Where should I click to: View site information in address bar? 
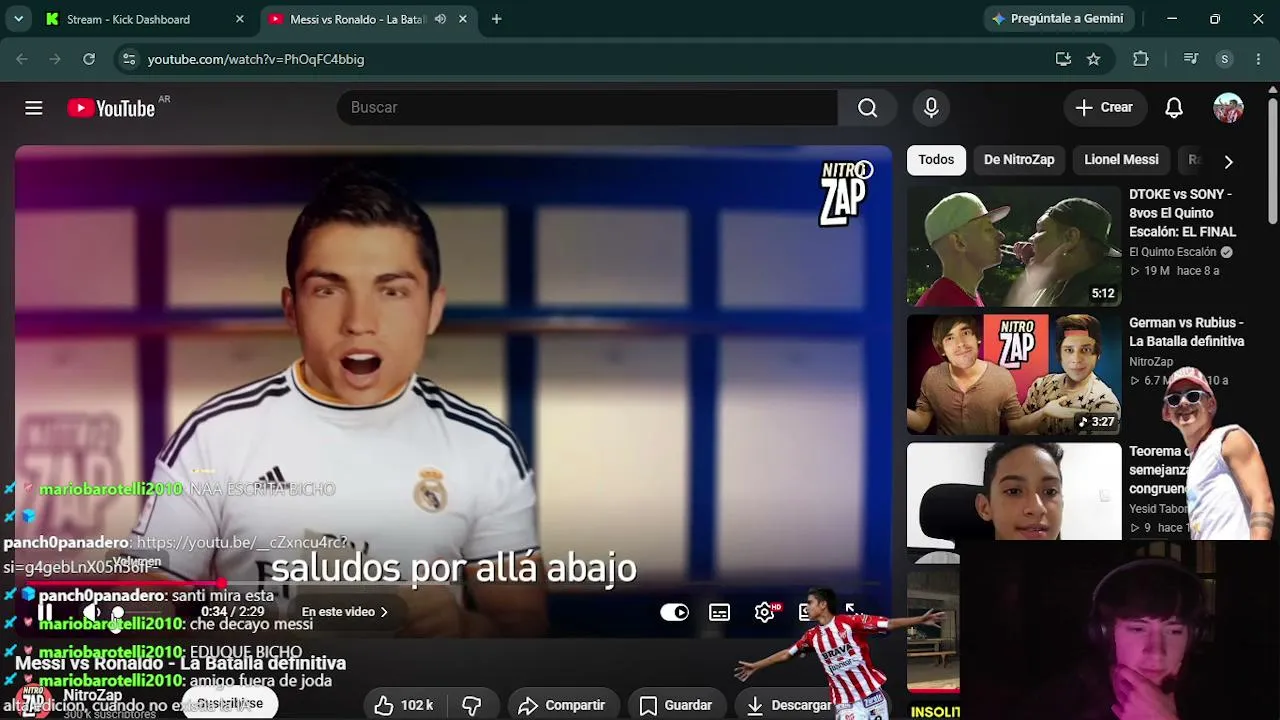click(128, 59)
